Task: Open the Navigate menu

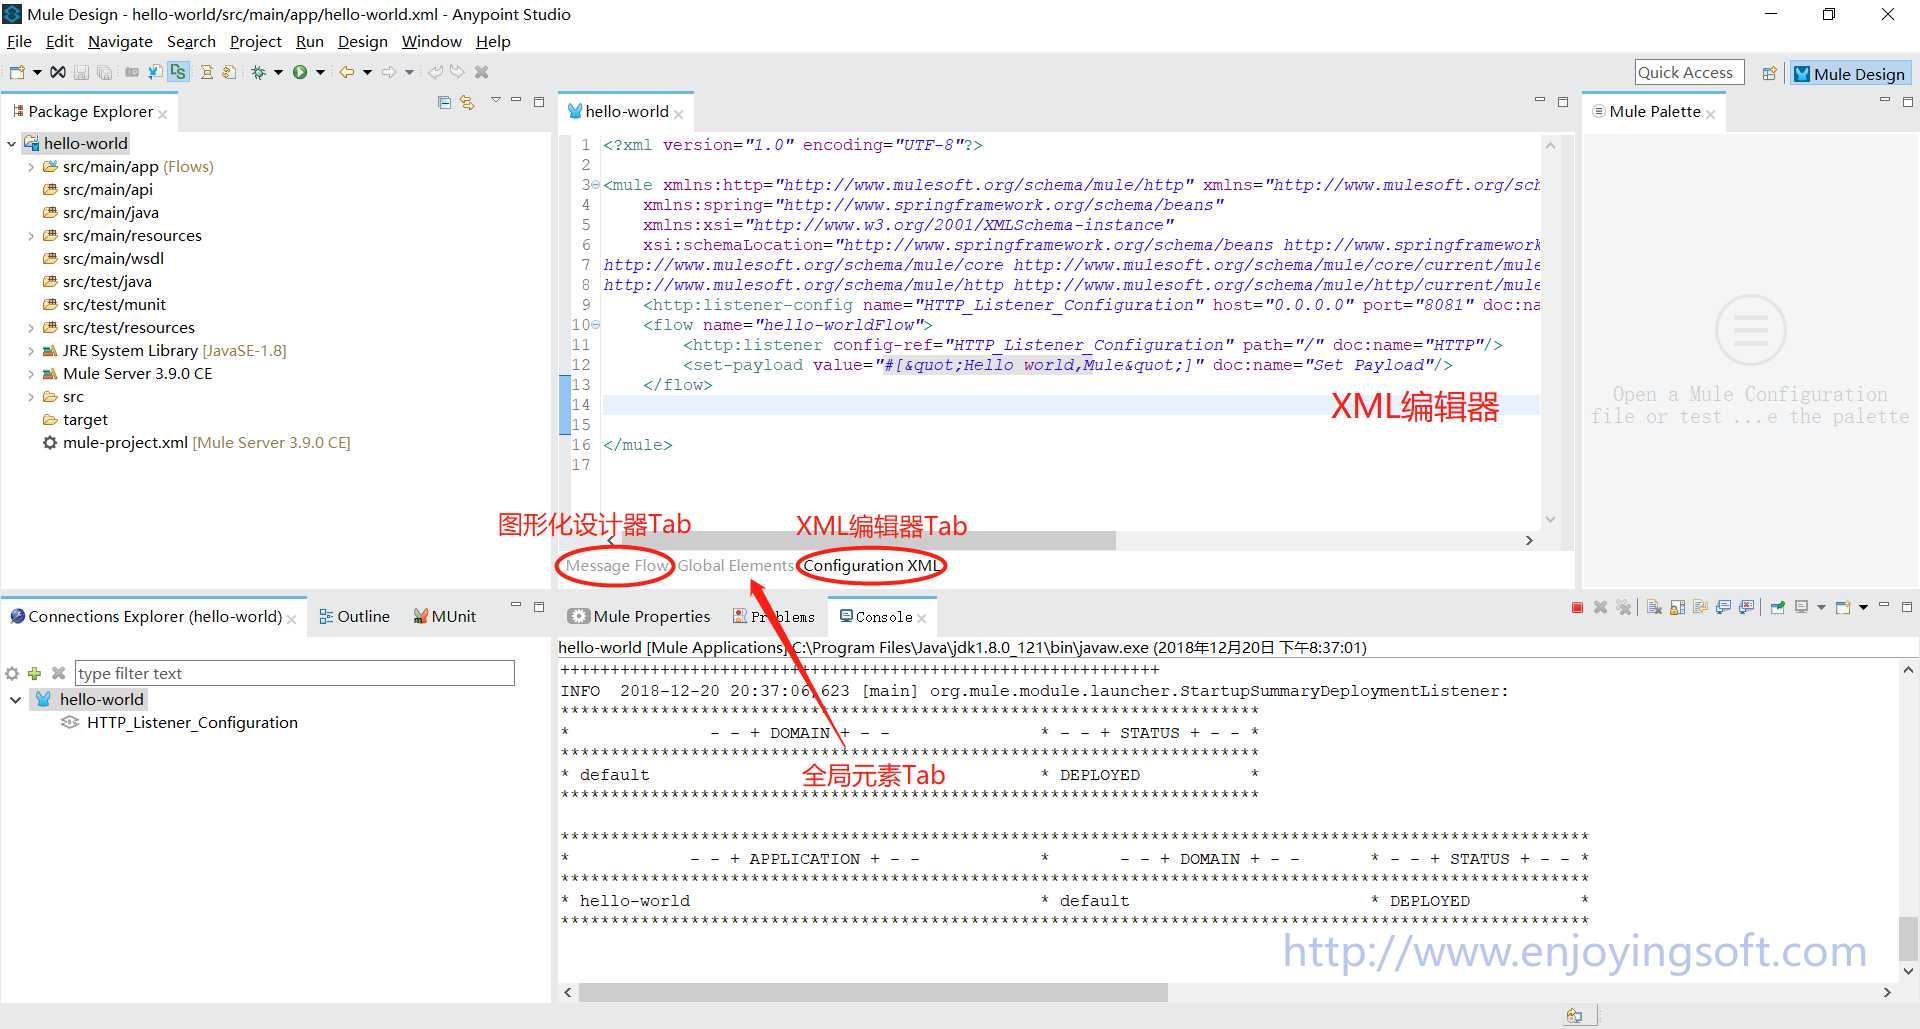Action: [x=120, y=41]
